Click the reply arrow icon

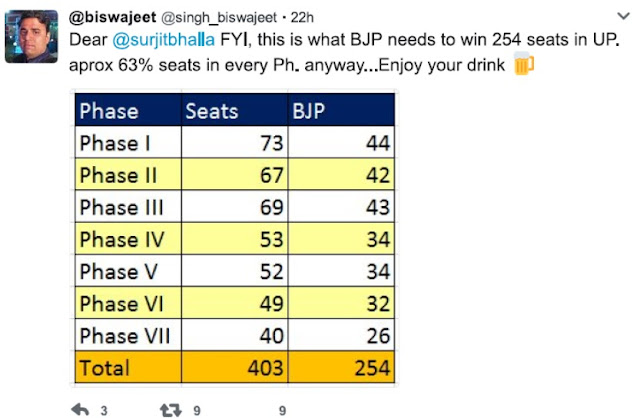(80, 409)
